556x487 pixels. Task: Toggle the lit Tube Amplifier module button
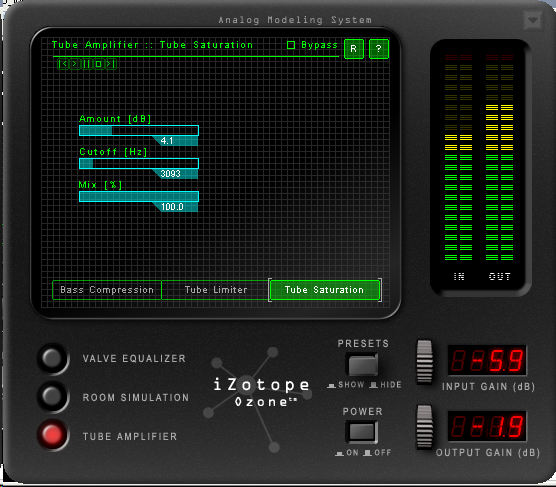pyautogui.click(x=52, y=435)
